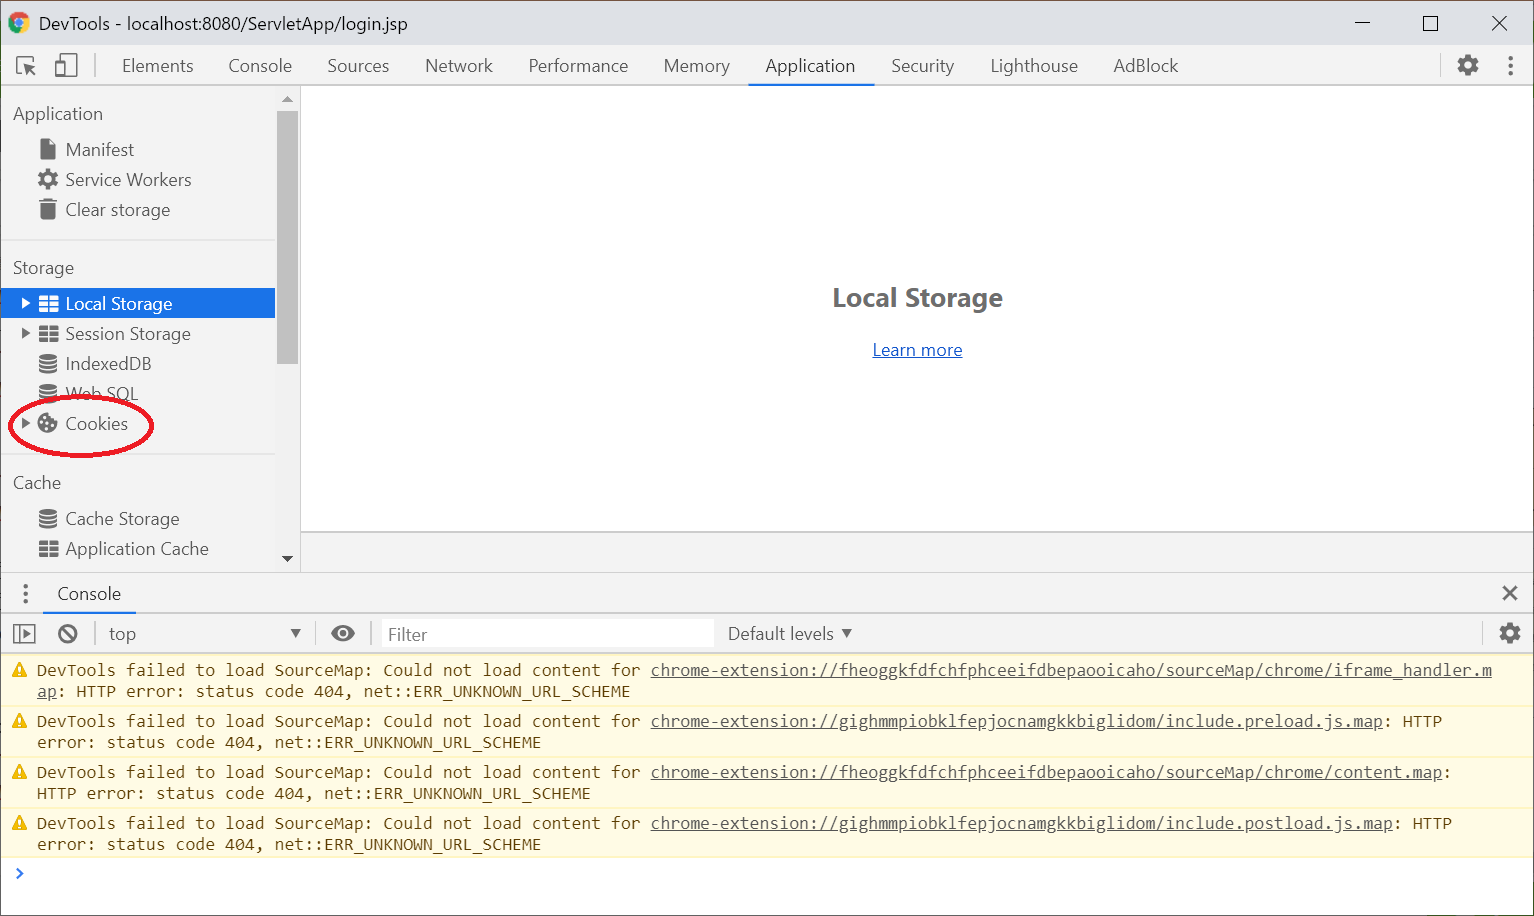Close the console drawer

pos(1510,593)
